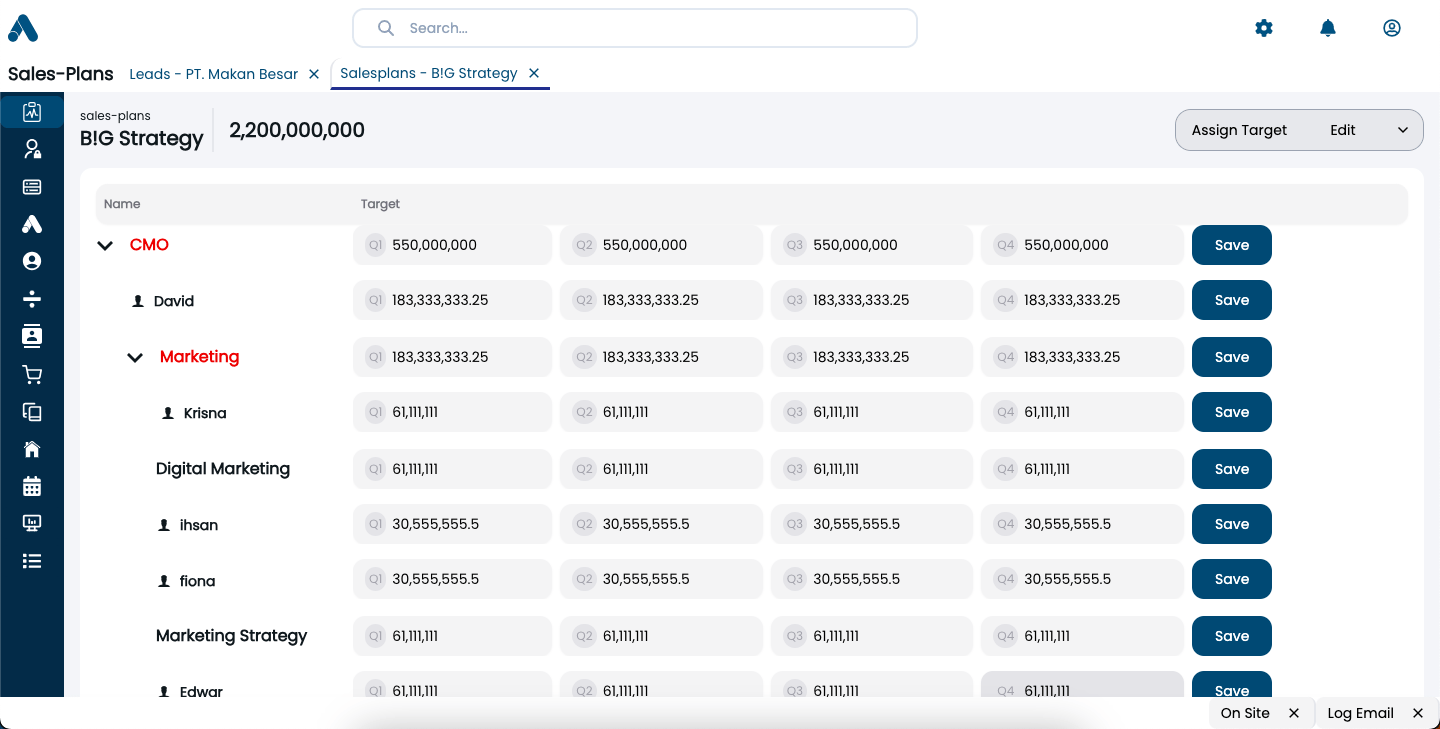Click person icon next to David

tap(139, 301)
